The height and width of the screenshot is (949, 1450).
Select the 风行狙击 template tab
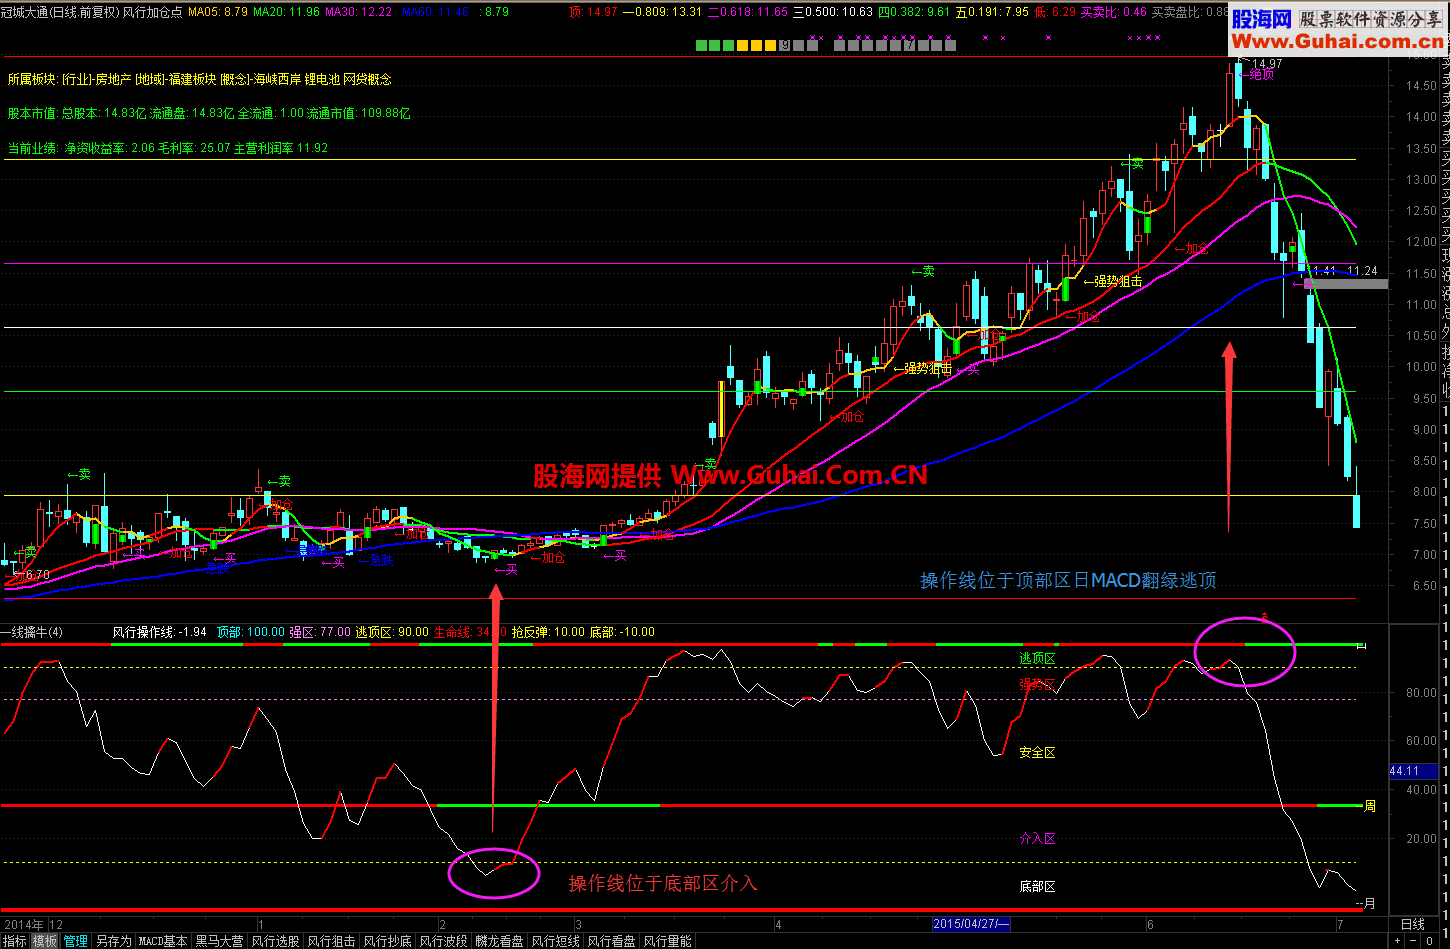click(331, 941)
